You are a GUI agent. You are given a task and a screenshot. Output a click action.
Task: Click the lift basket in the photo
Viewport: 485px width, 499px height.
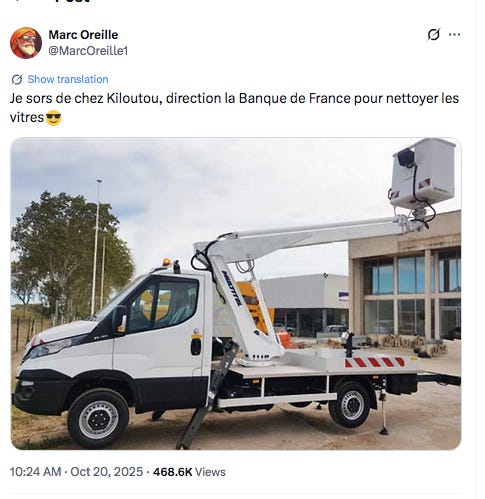(423, 173)
